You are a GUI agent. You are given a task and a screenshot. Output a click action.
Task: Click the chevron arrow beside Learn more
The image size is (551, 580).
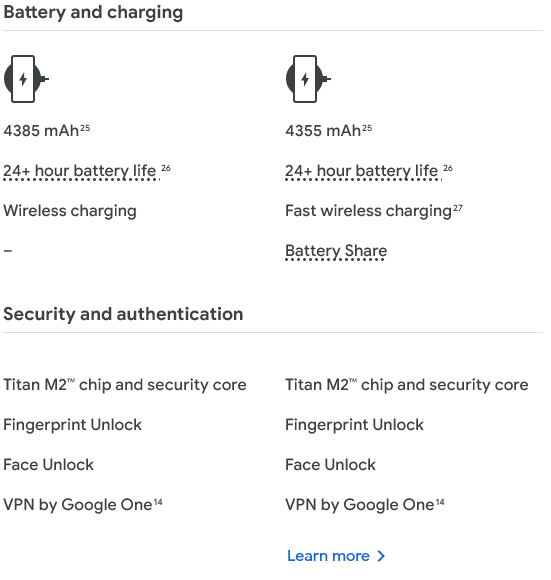[381, 556]
